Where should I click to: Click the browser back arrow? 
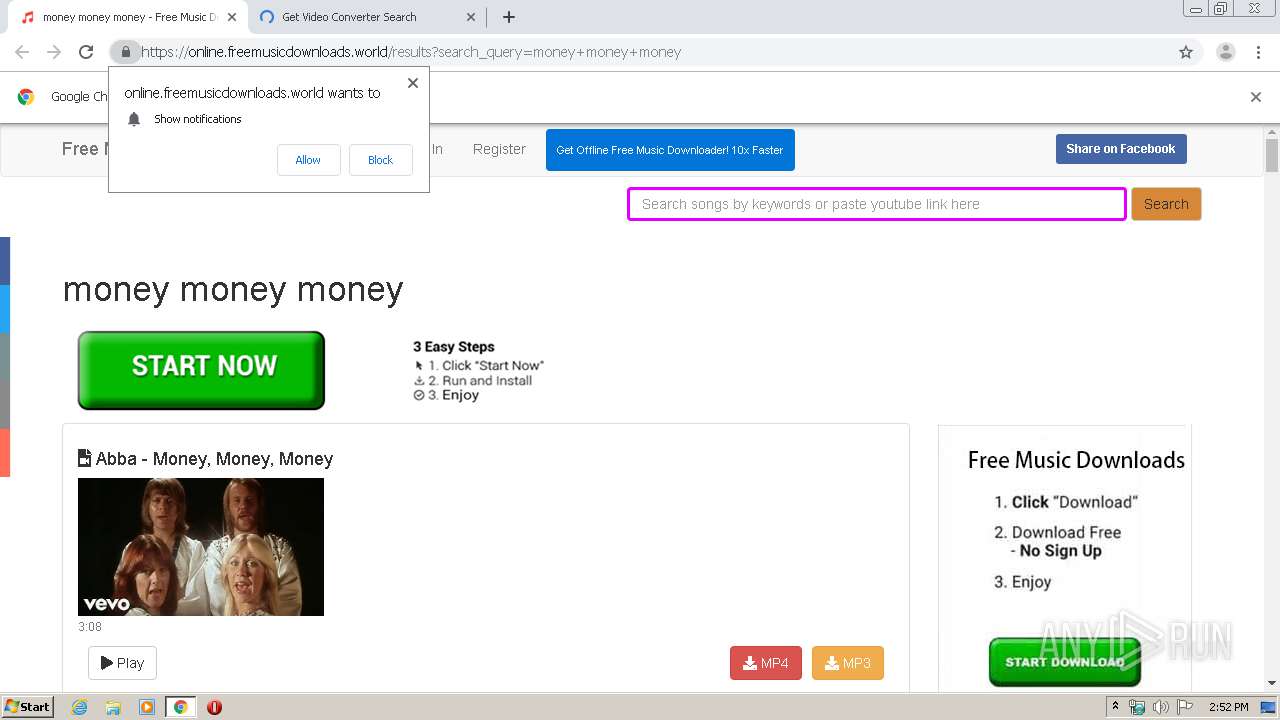[22, 52]
